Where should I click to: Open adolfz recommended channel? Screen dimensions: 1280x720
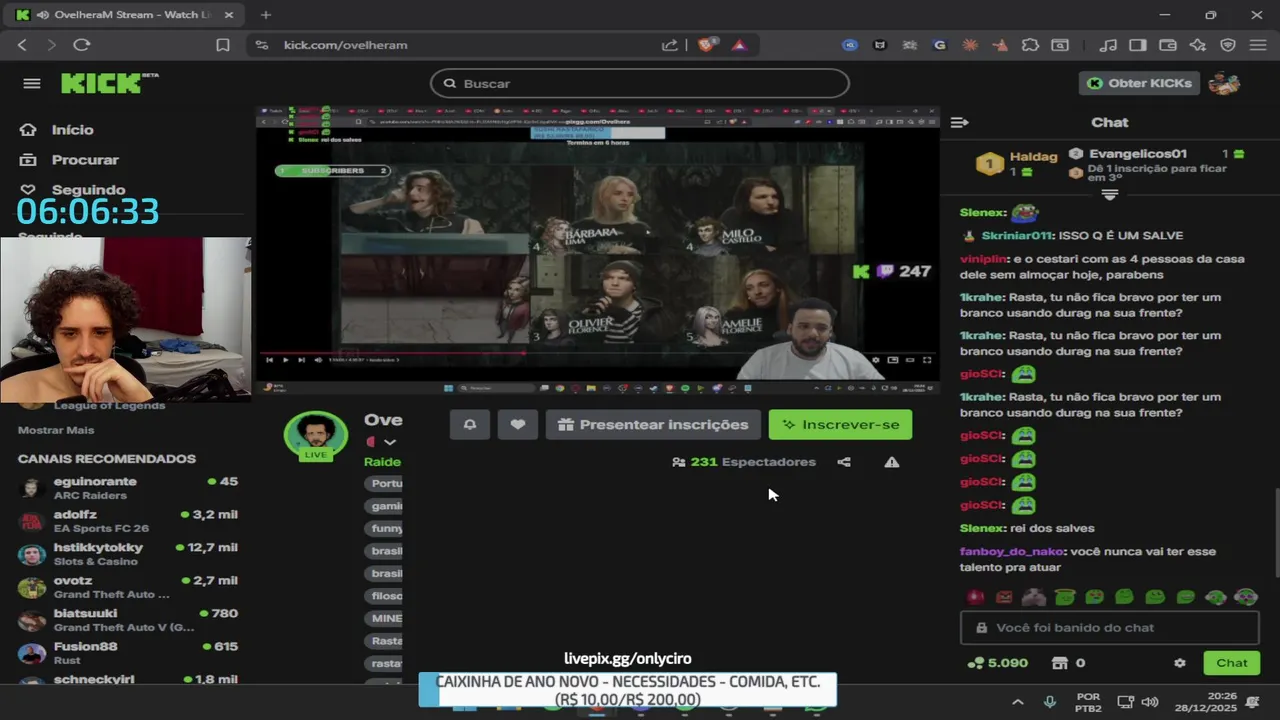(x=128, y=521)
